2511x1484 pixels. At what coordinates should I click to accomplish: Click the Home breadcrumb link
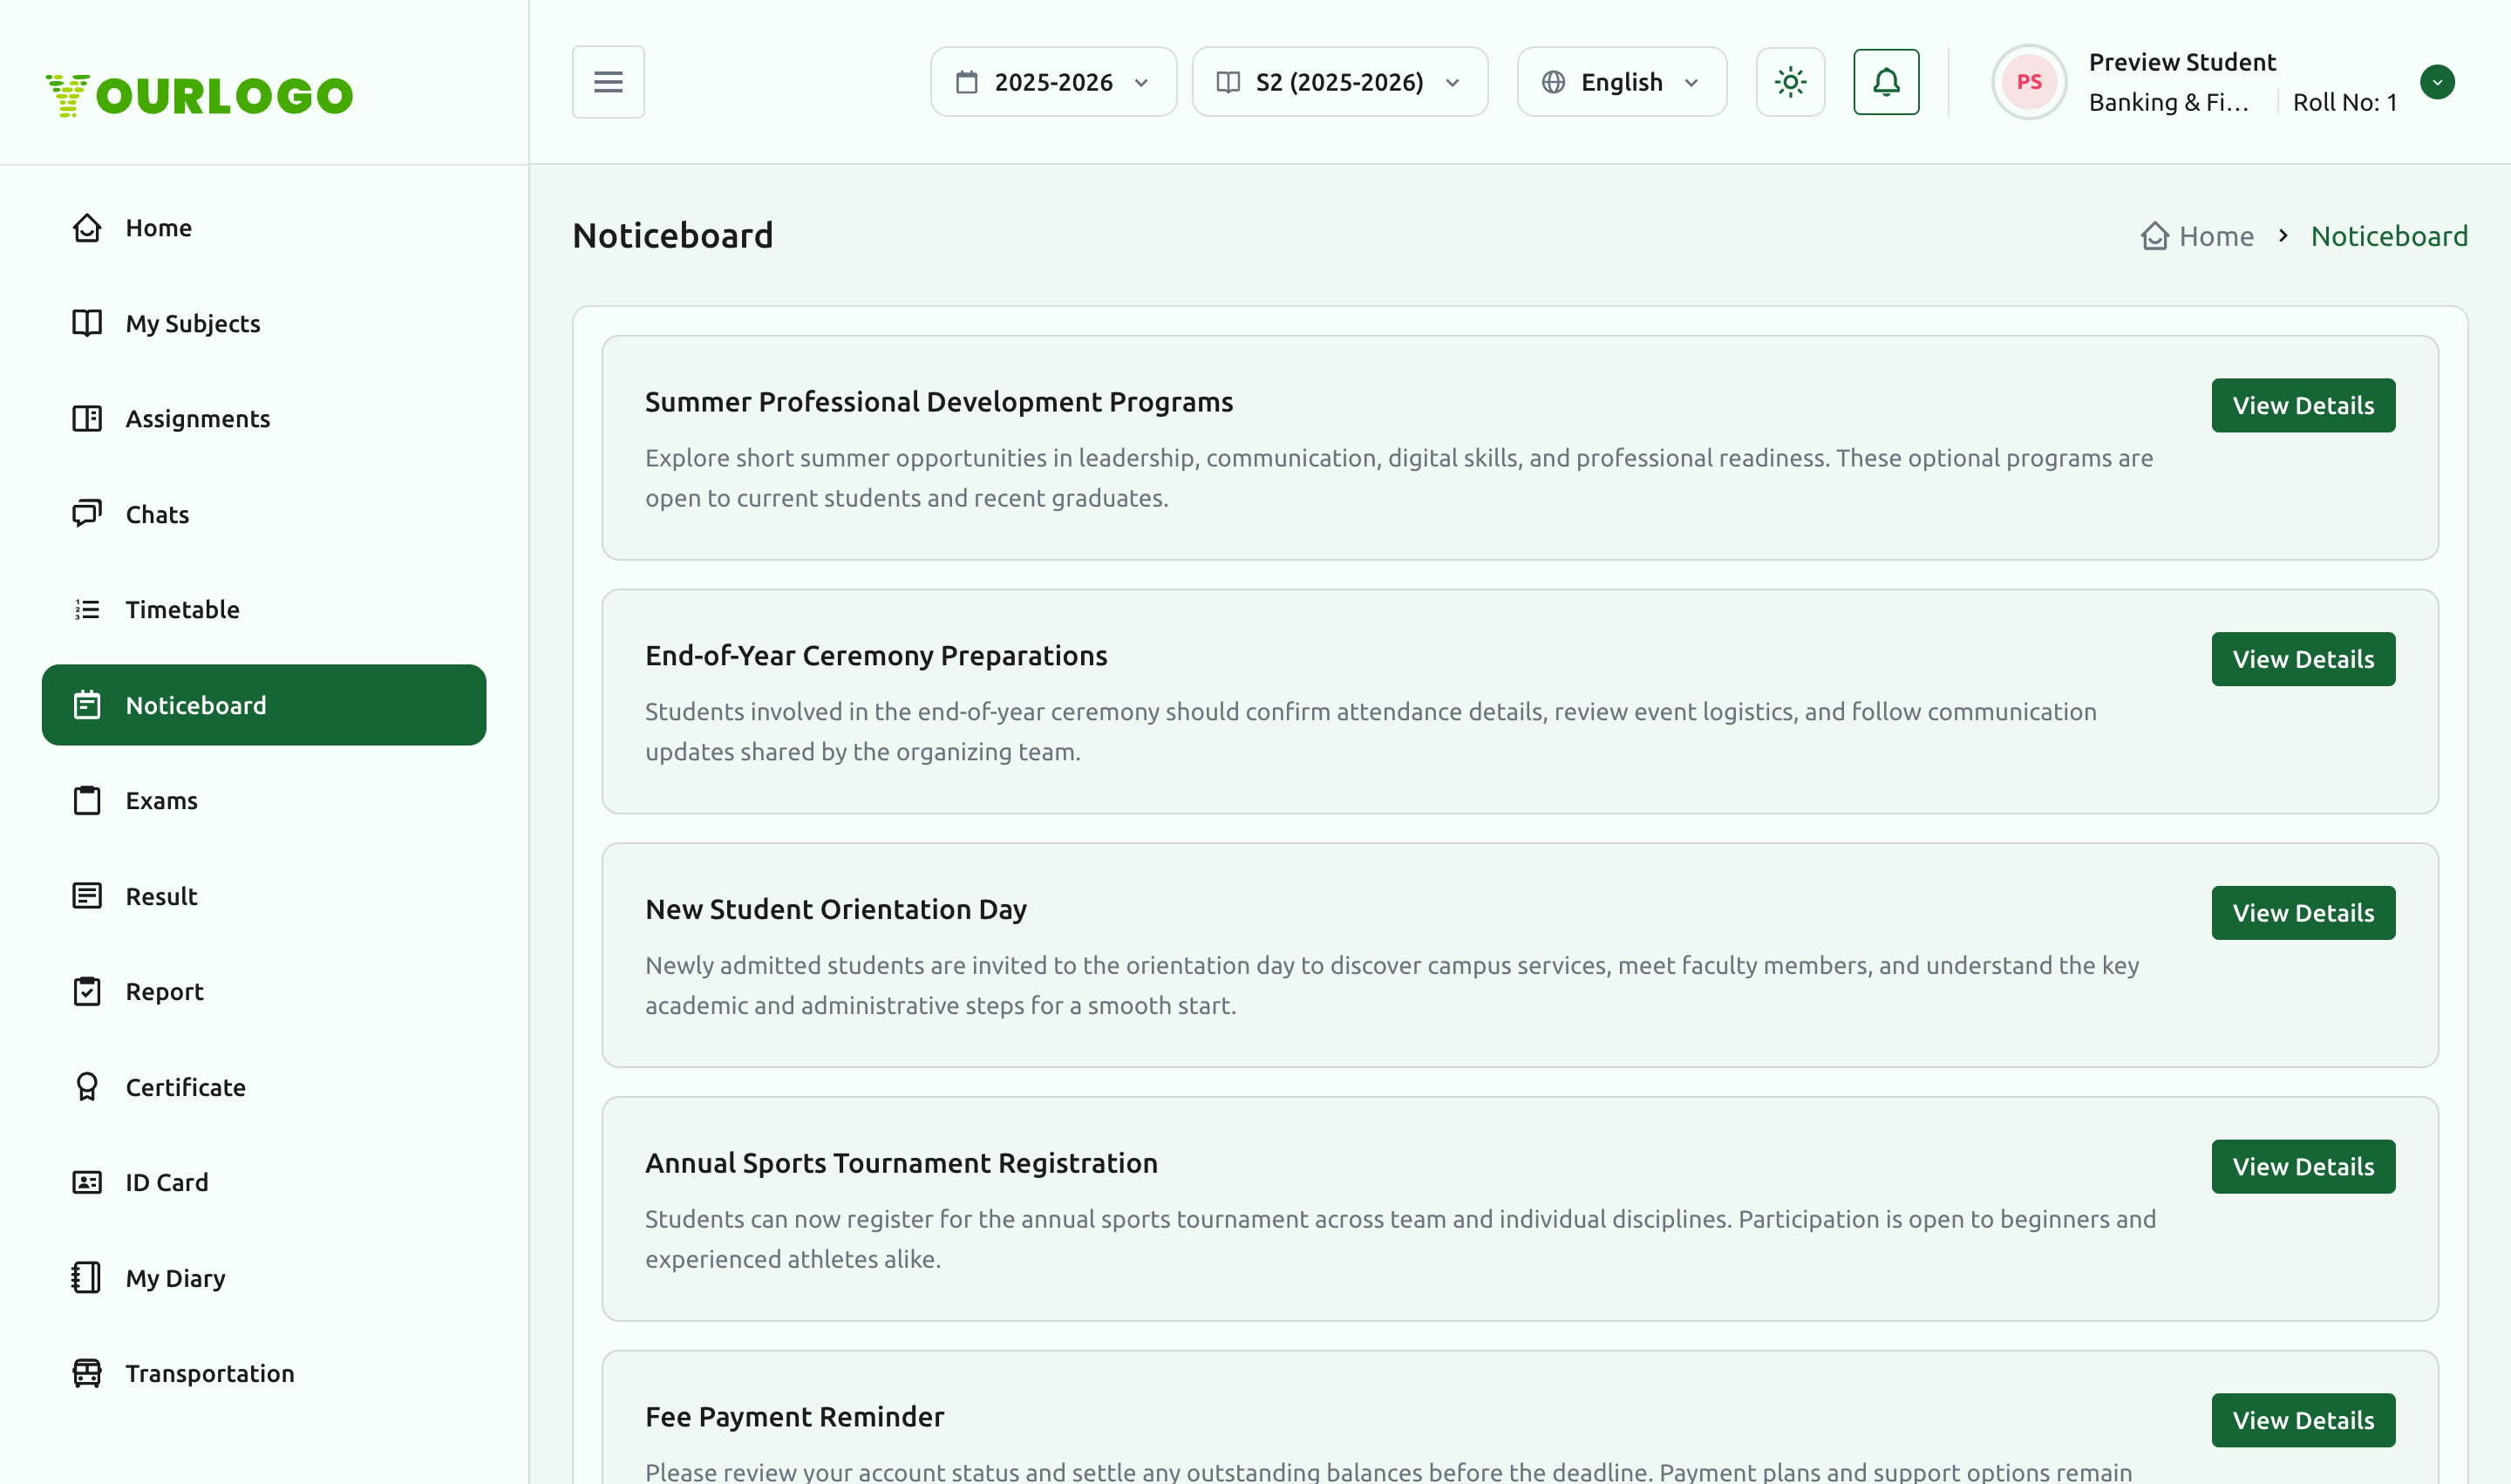tap(2215, 236)
